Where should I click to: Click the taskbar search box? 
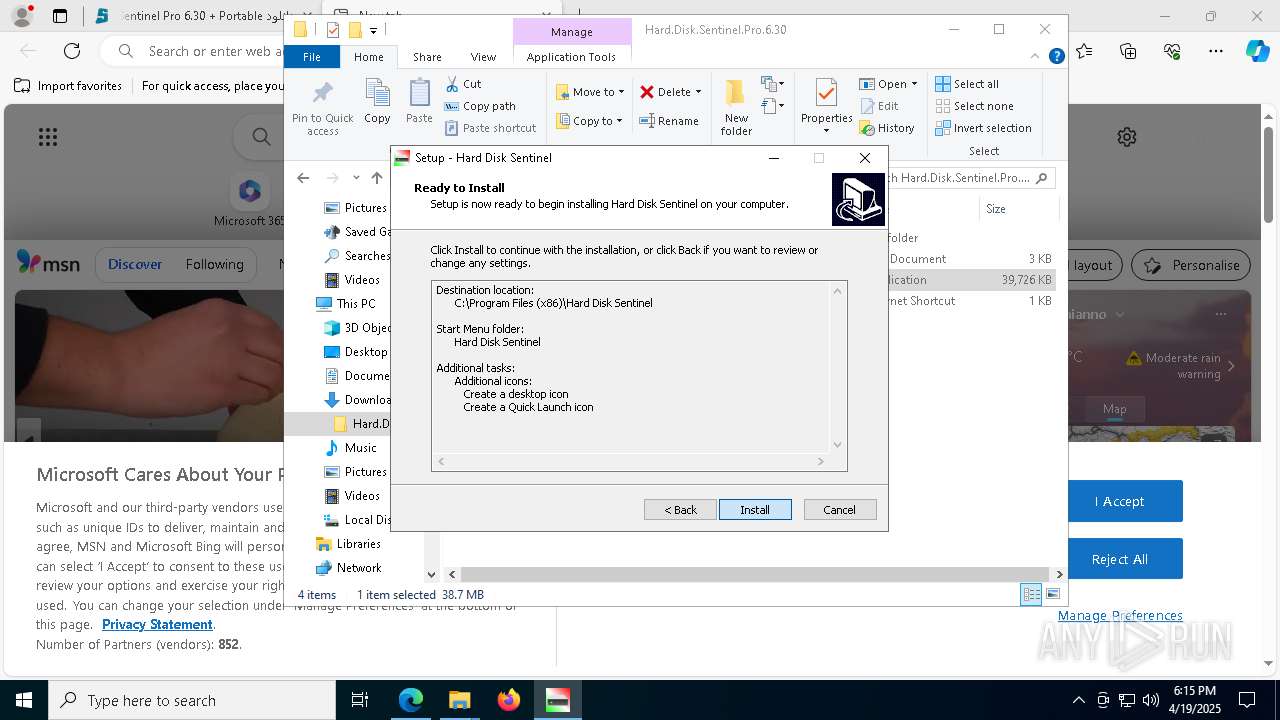(x=192, y=700)
